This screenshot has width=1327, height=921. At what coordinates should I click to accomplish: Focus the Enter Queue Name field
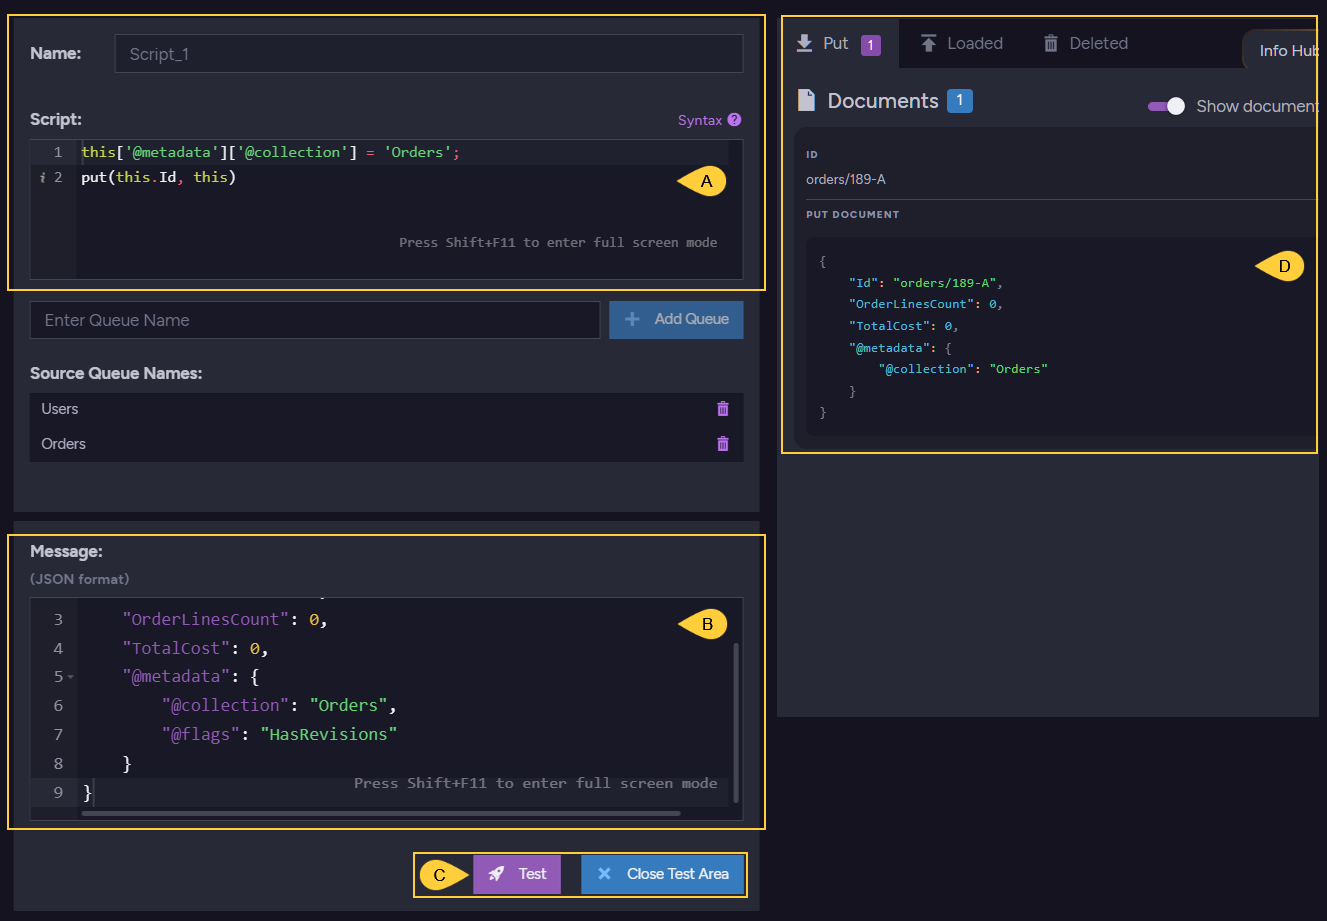point(315,320)
